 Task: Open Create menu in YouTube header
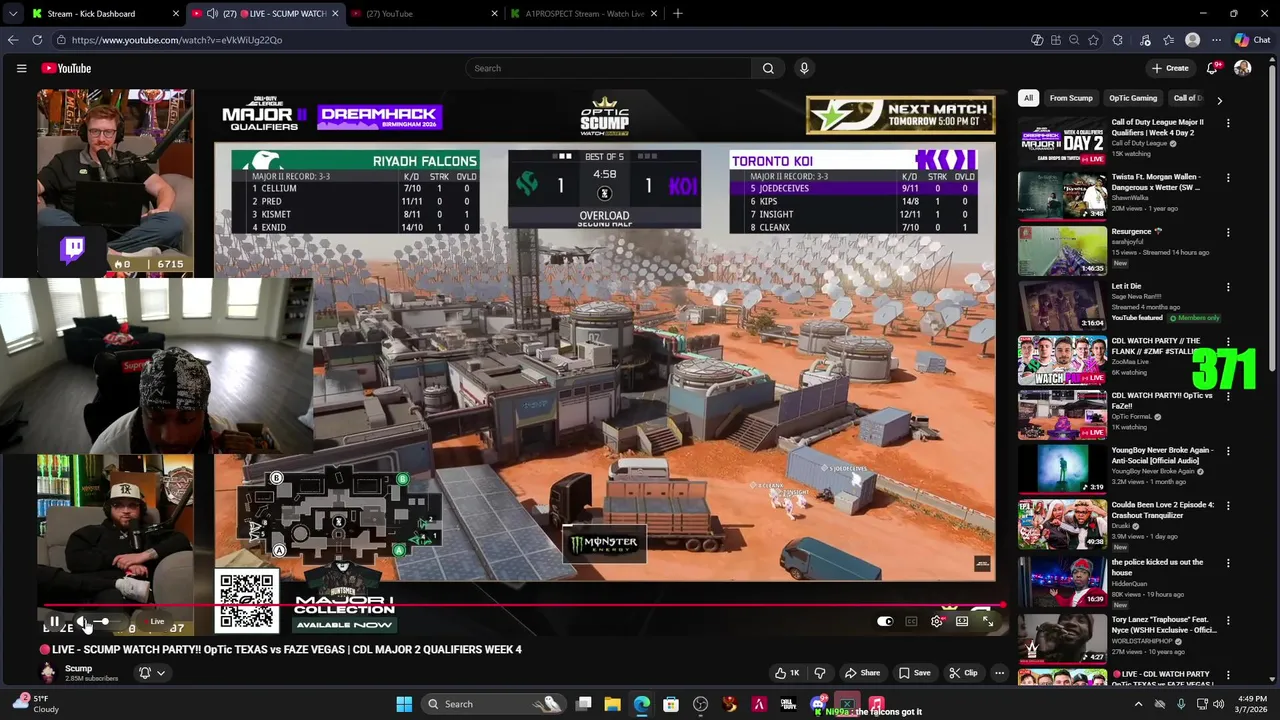tap(1170, 68)
